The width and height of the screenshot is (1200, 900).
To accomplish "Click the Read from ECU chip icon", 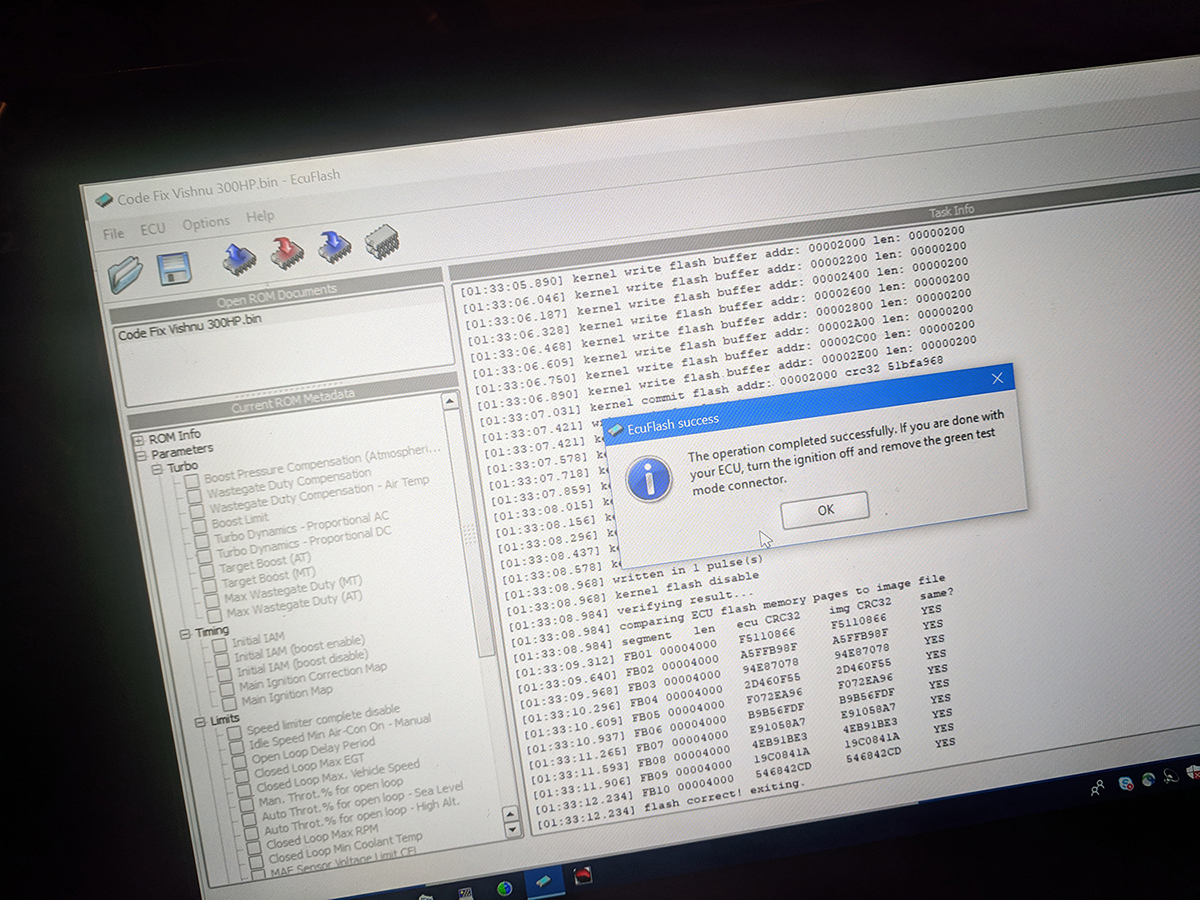I will click(239, 256).
